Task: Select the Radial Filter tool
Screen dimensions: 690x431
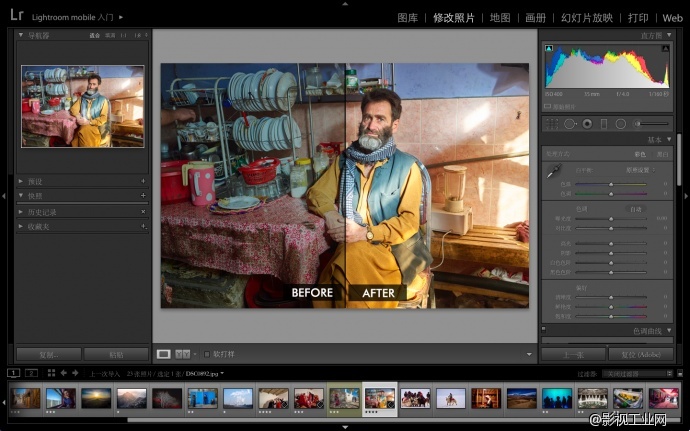Action: click(621, 123)
